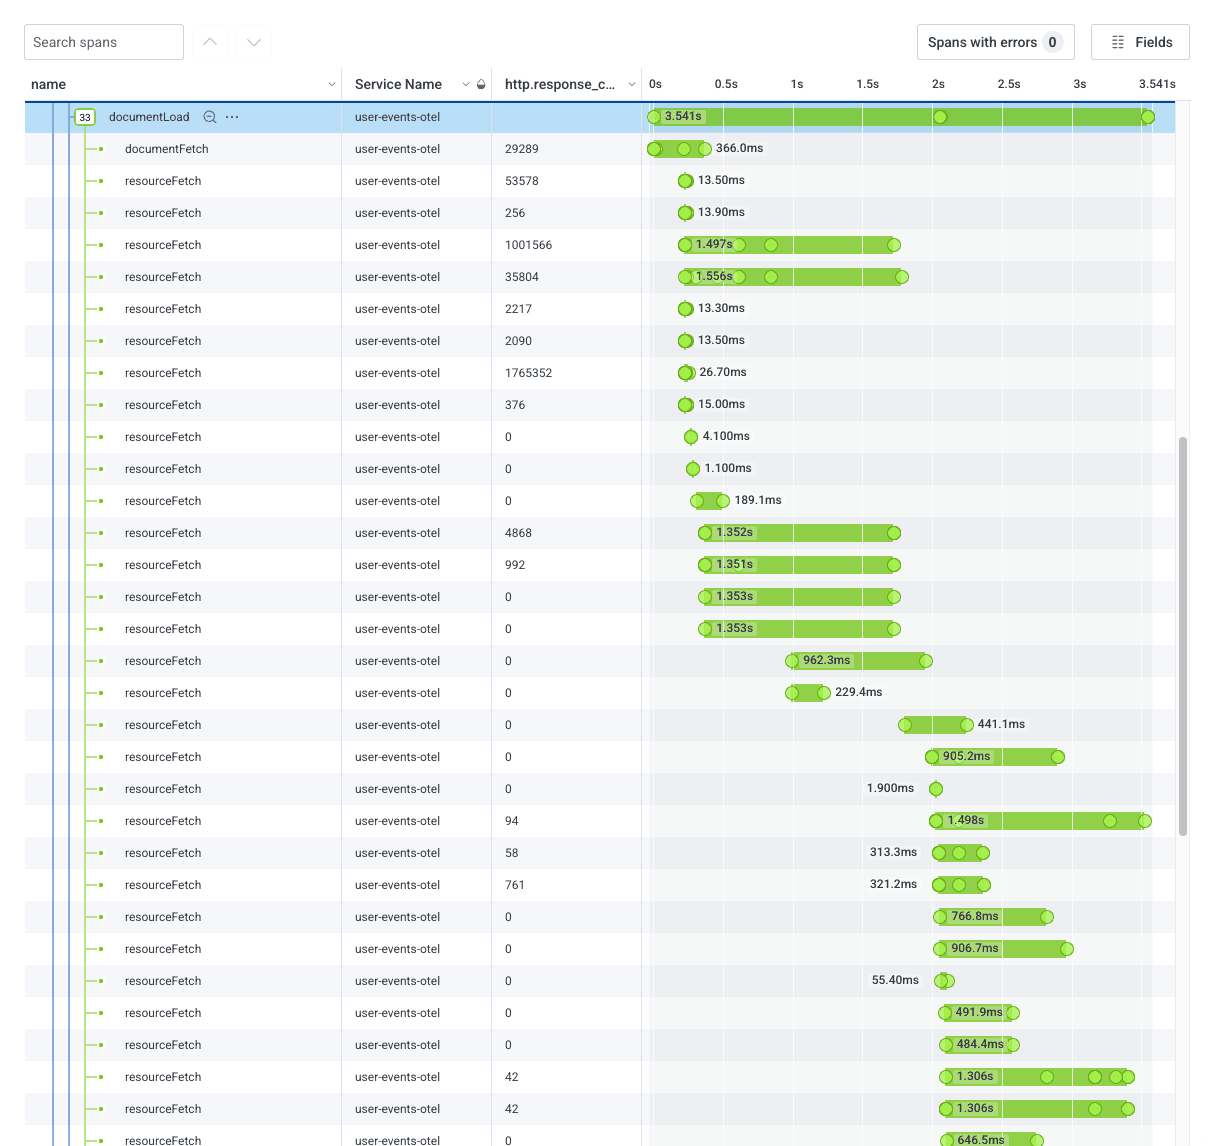This screenshot has height=1146, width=1208.
Task: Click the color-by icon in Service Name header
Action: point(481,85)
